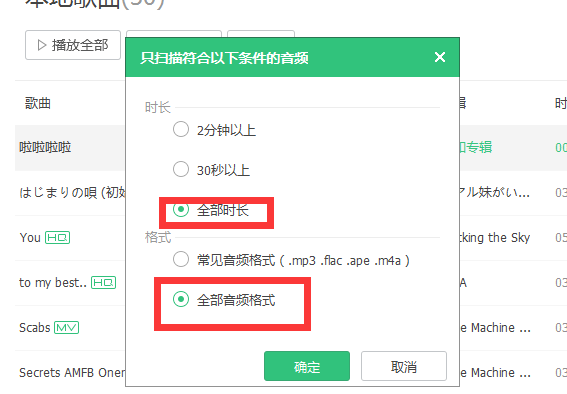Select the song はじまりの唄 row
Viewport: 567px width, 394px height.
click(x=72, y=192)
